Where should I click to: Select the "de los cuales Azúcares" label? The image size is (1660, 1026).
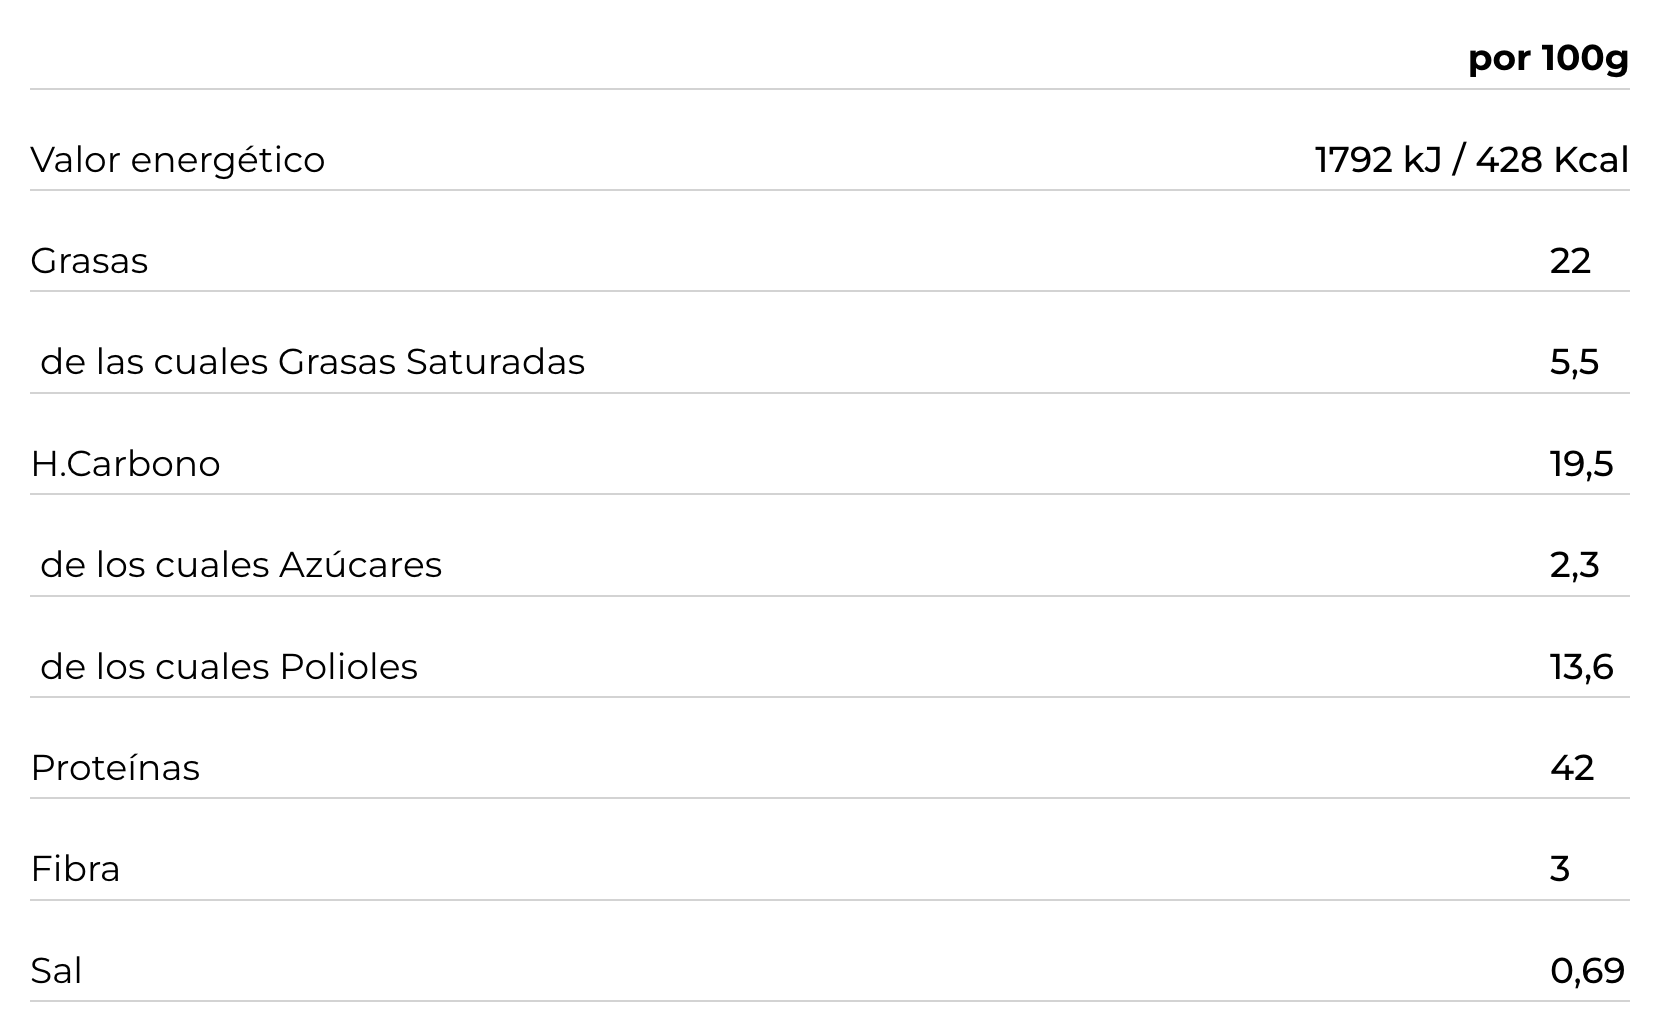point(241,565)
